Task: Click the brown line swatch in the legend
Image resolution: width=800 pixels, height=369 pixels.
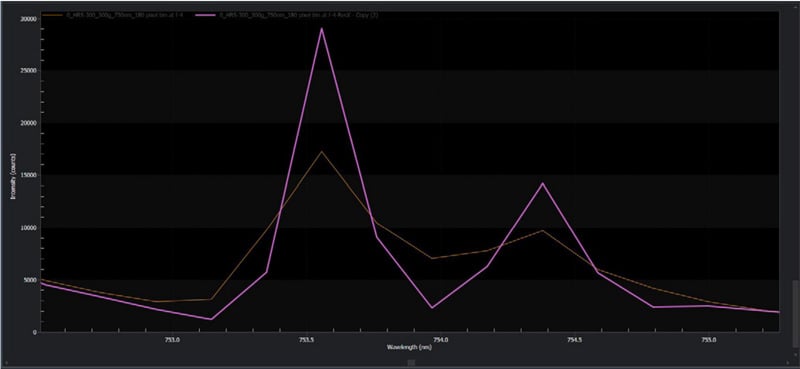Action: point(52,15)
